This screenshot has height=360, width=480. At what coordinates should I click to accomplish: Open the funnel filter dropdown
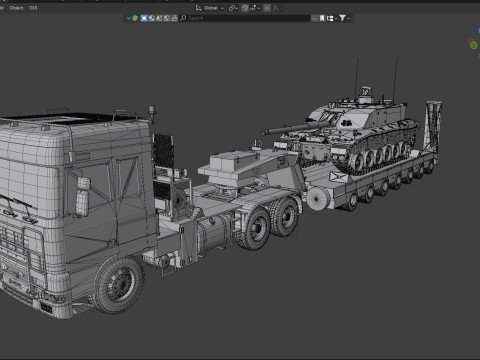tap(344, 18)
